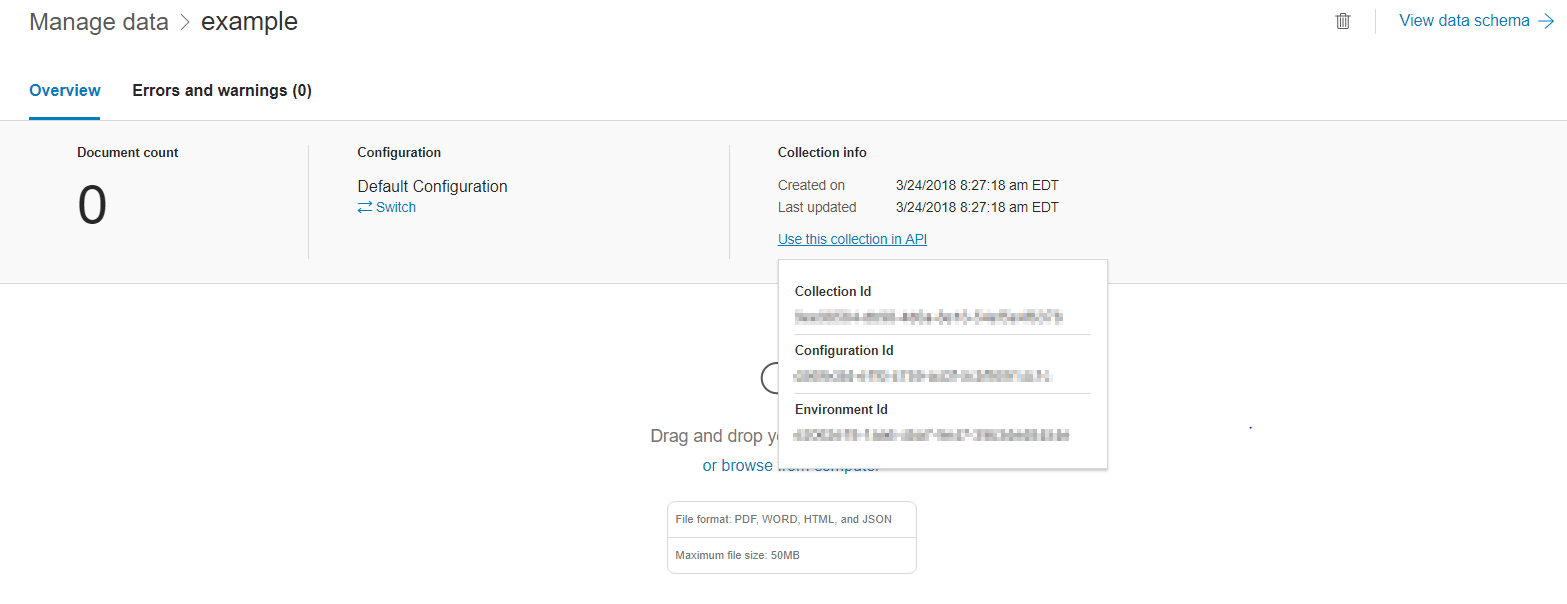Go back to Manage data breadcrumb
This screenshot has height=604, width=1567.
click(99, 22)
